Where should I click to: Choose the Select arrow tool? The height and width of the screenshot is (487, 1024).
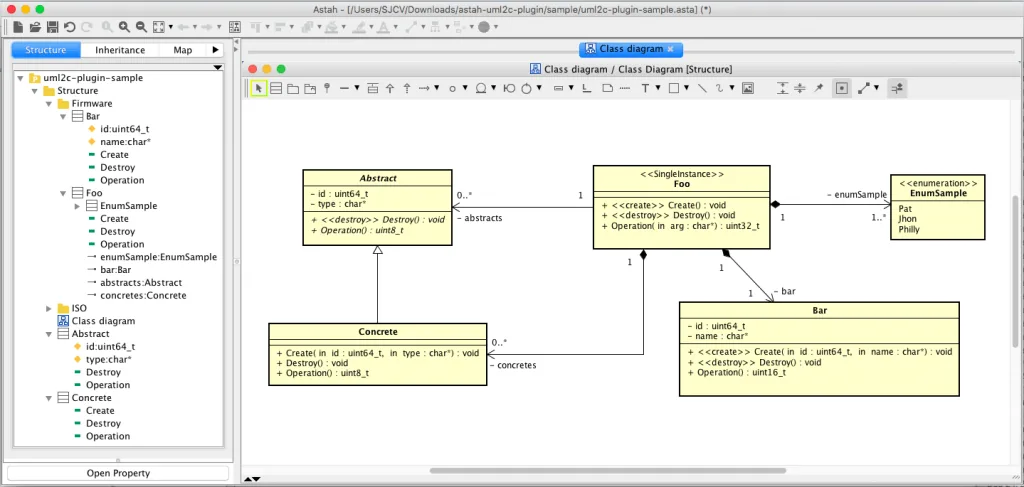click(259, 88)
